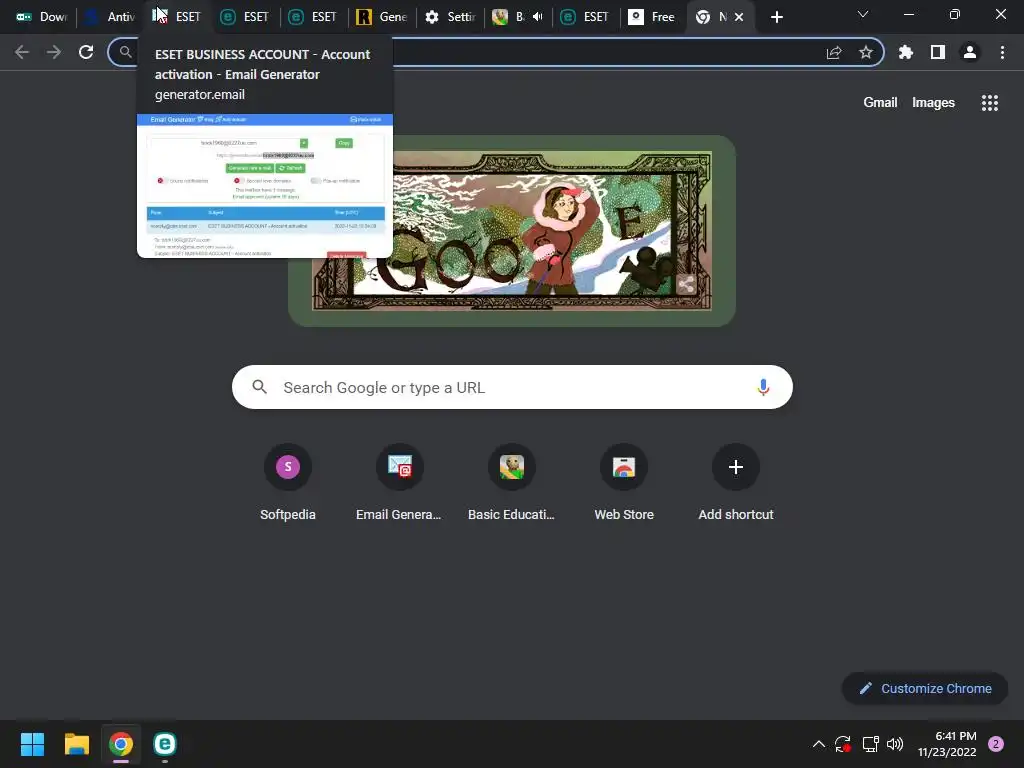Toggle the Chrome side panel

[938, 52]
